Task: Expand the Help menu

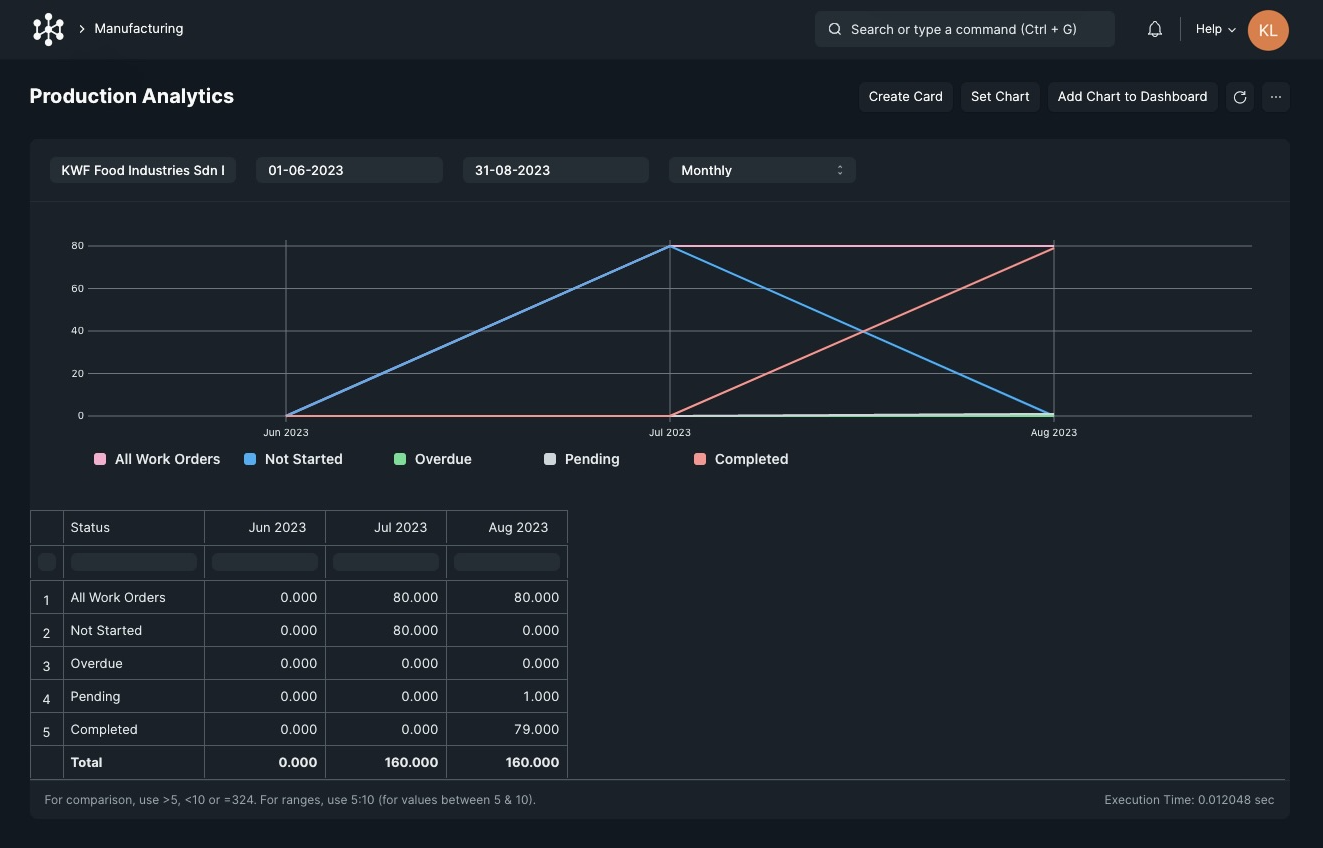Action: coord(1216,29)
